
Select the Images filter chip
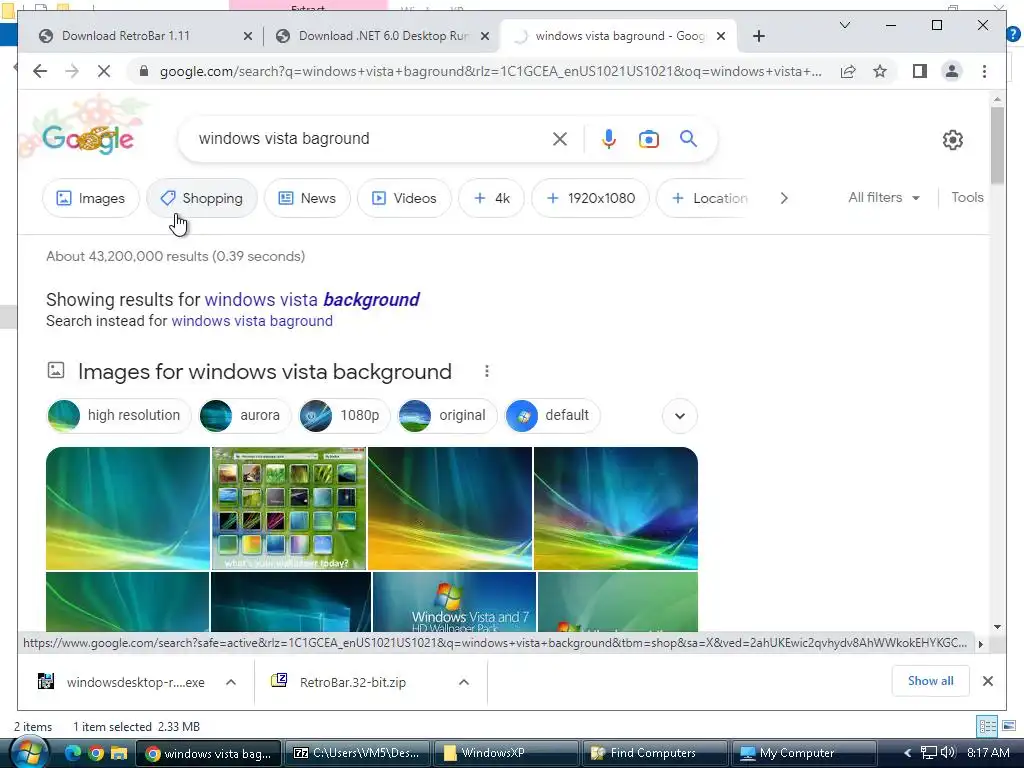[x=91, y=198]
